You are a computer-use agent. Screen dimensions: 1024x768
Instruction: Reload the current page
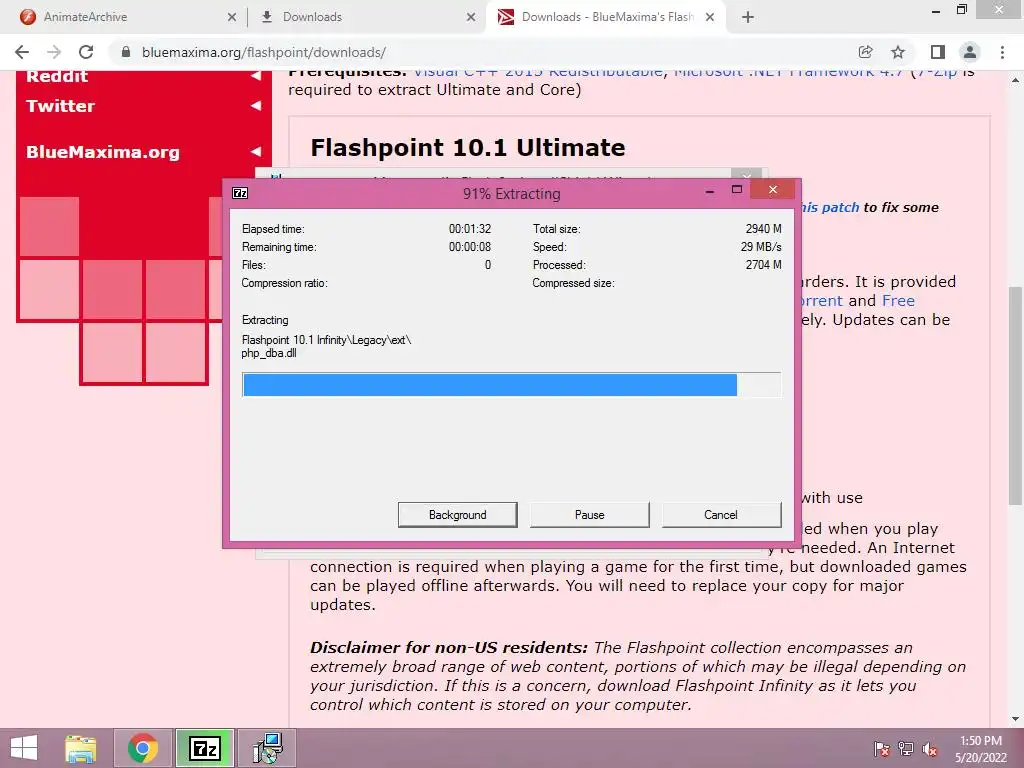click(x=86, y=52)
